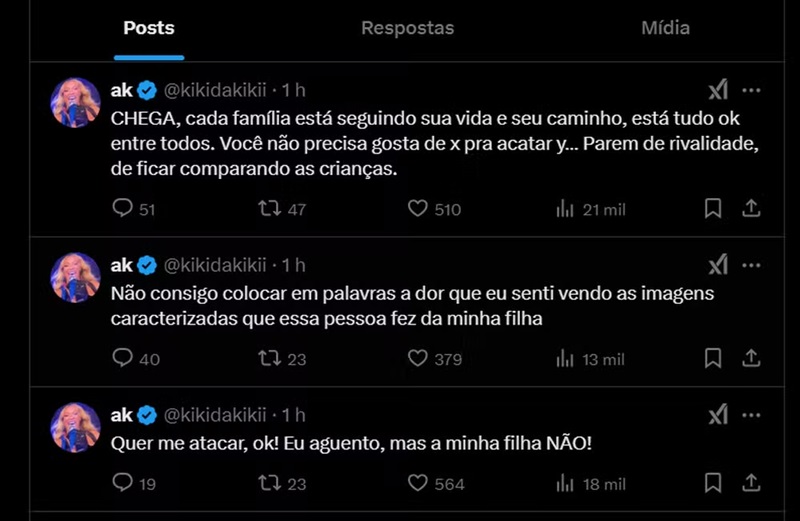Like the post with 510 likes
The height and width of the screenshot is (521, 800).
pos(418,209)
